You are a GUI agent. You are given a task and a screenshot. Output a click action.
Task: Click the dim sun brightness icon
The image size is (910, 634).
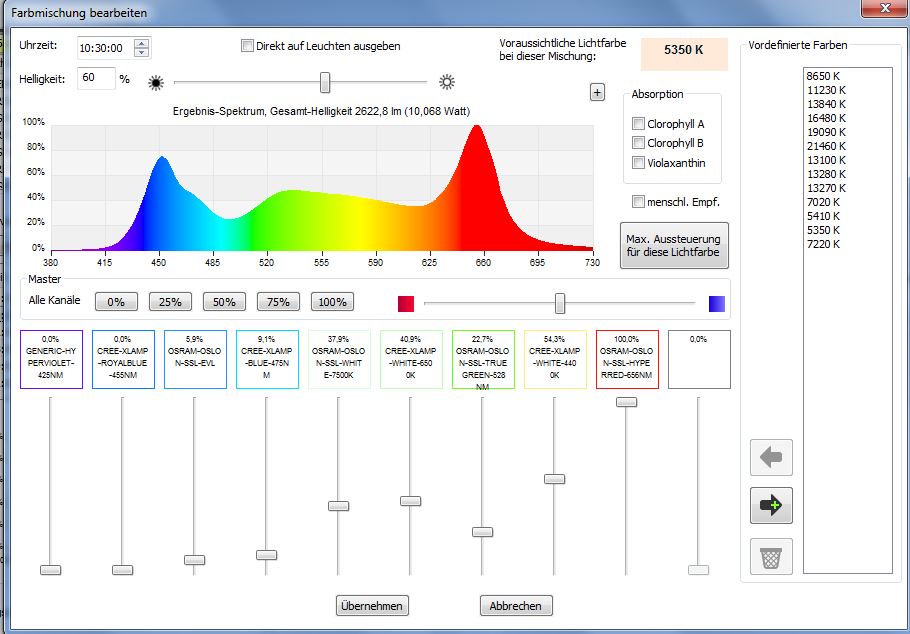(155, 83)
